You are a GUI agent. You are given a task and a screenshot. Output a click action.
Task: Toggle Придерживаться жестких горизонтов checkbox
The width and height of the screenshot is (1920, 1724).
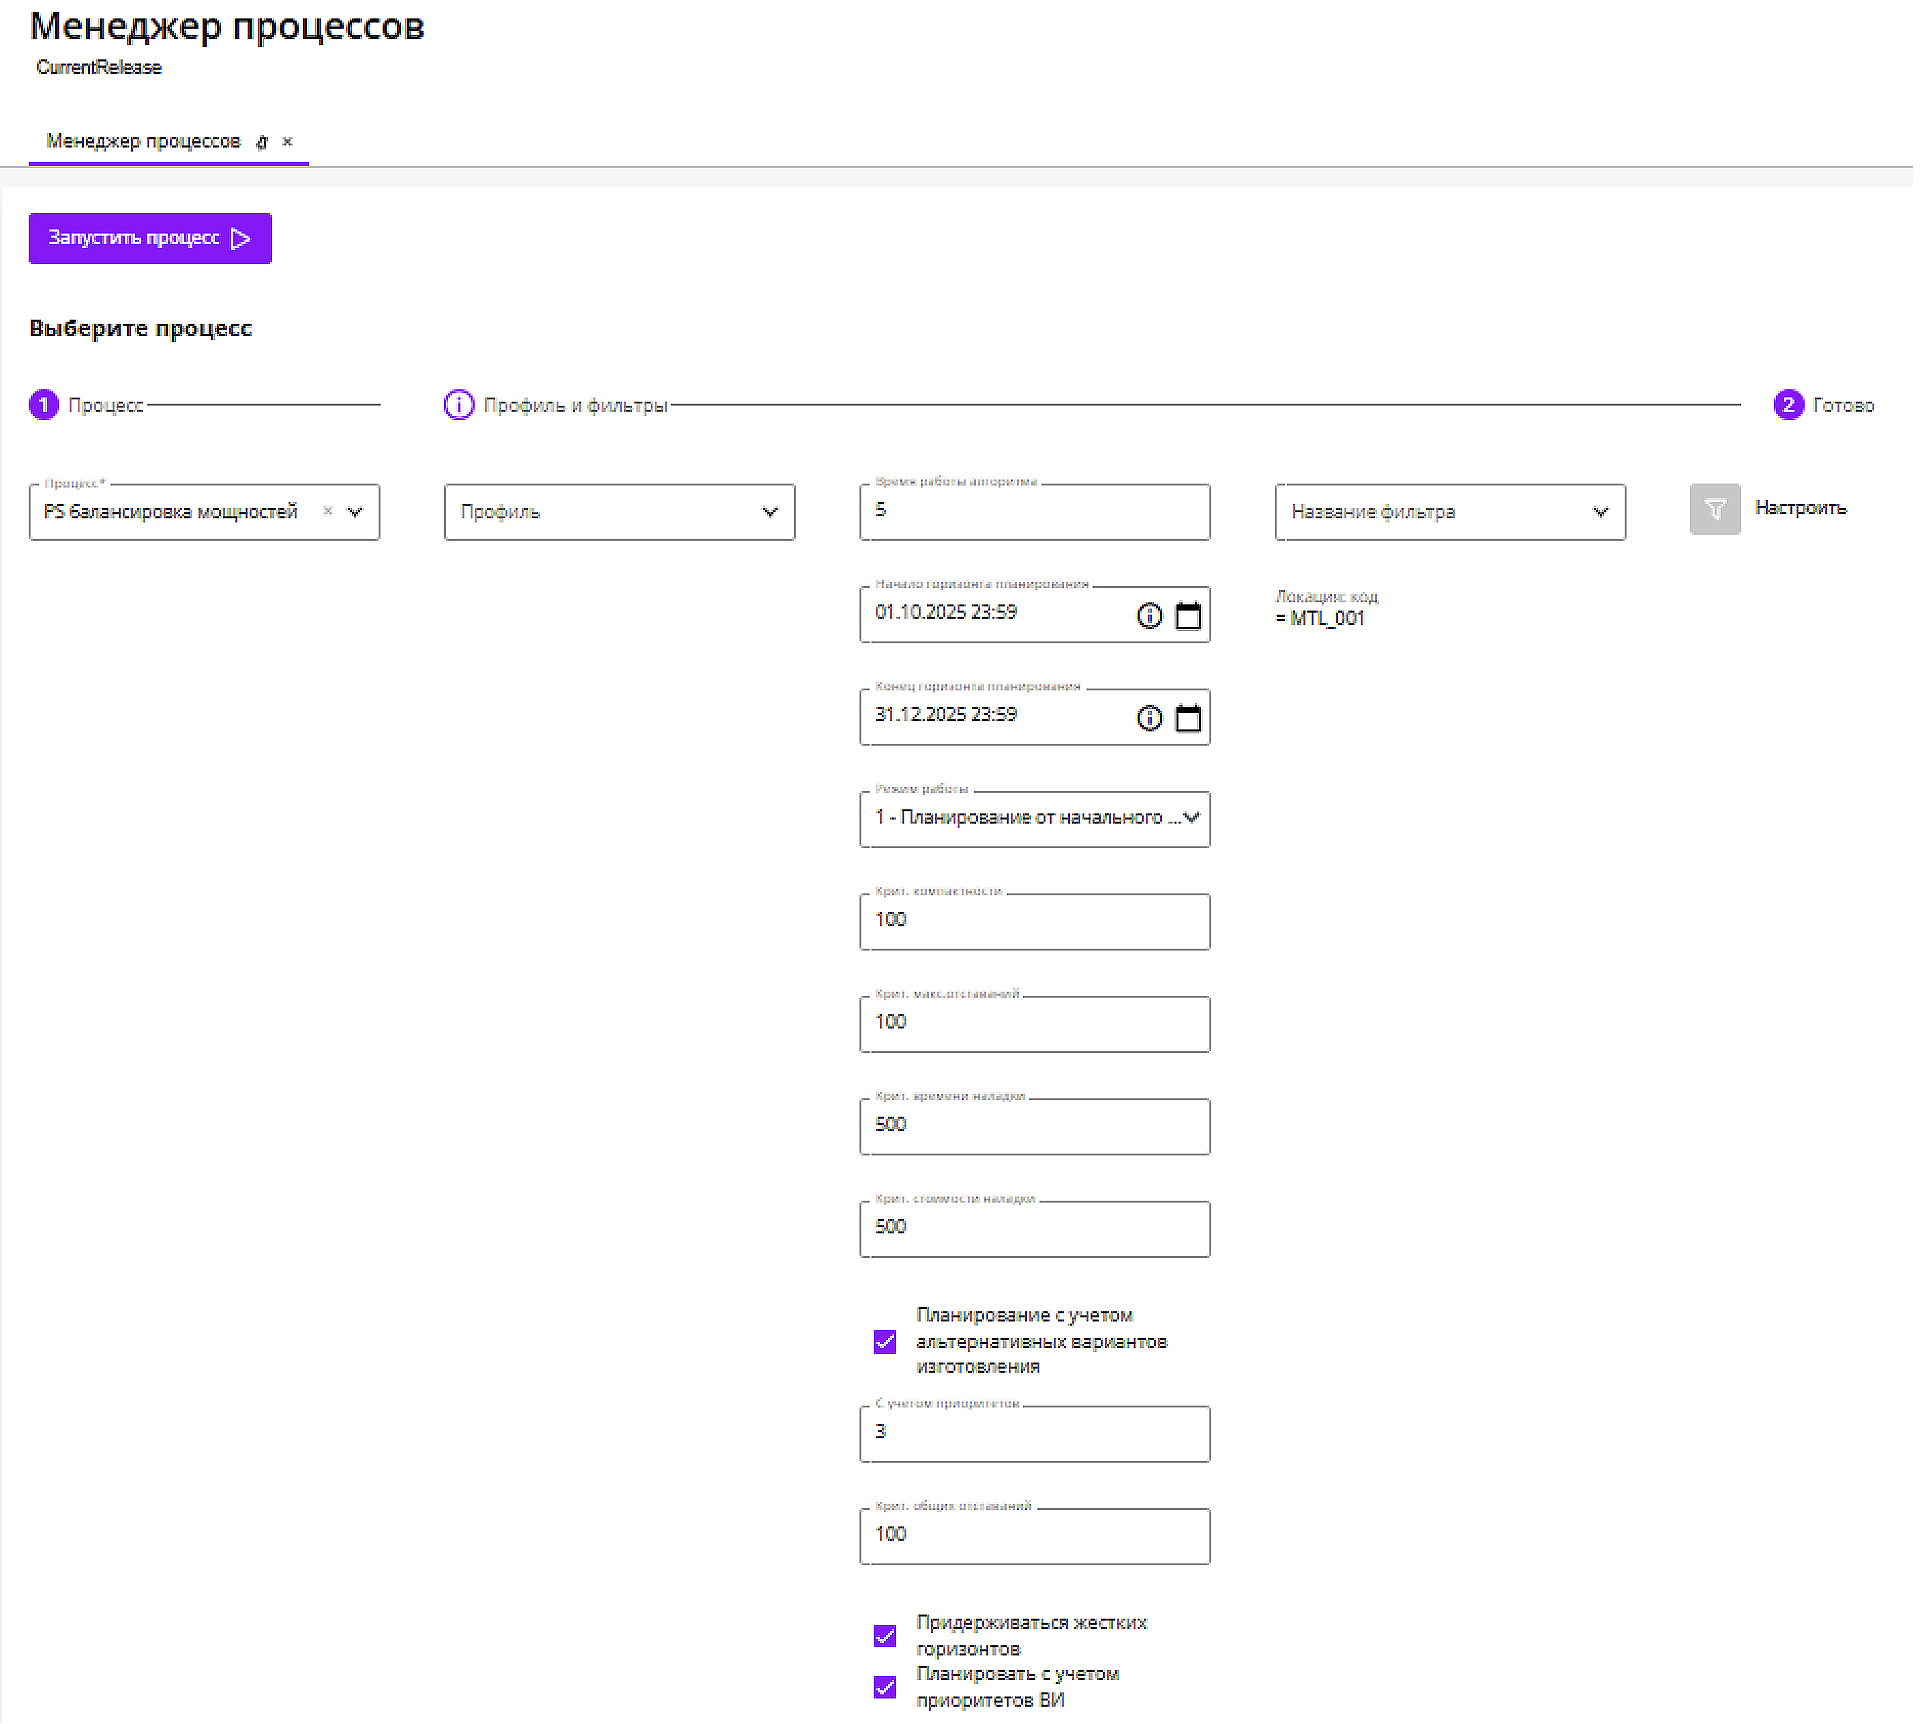(884, 1636)
